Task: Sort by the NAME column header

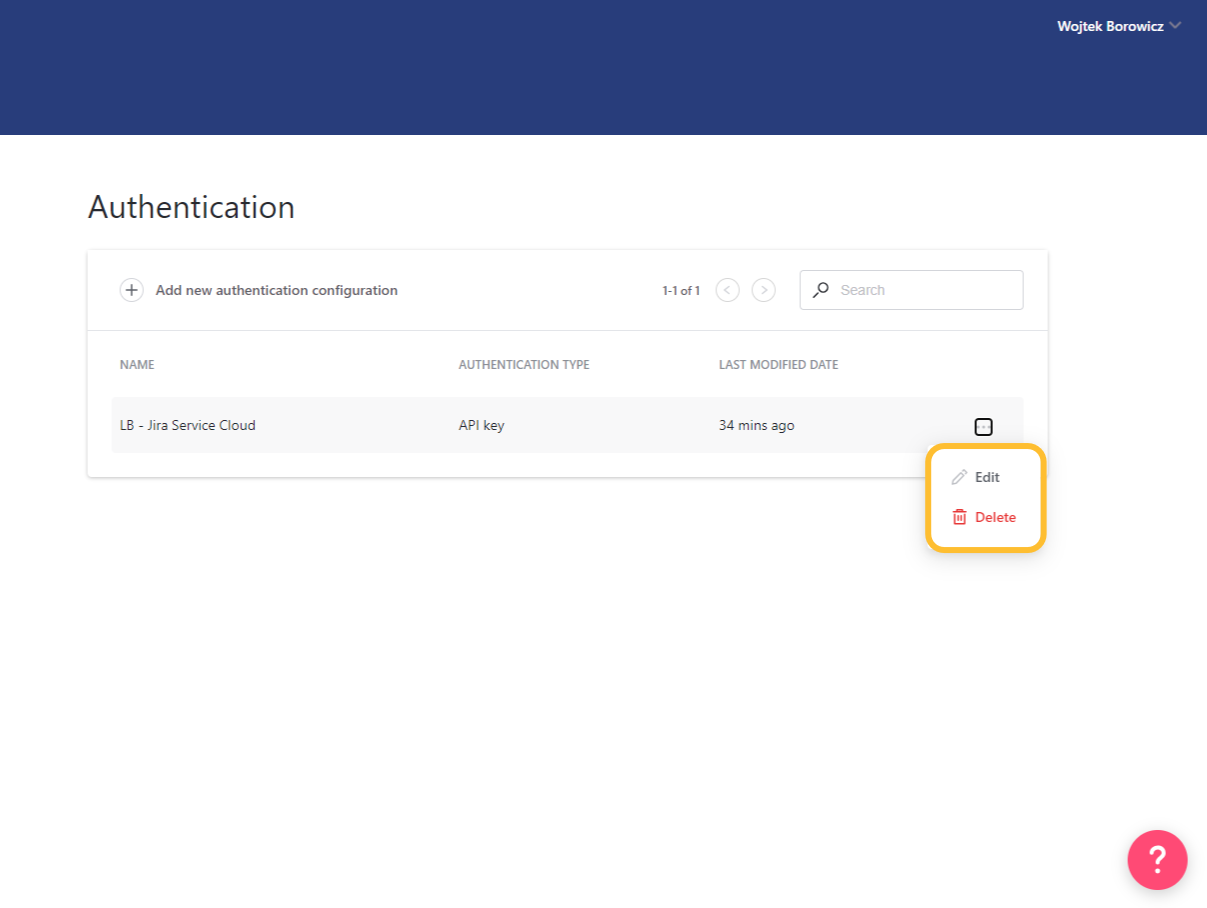Action: (x=137, y=364)
